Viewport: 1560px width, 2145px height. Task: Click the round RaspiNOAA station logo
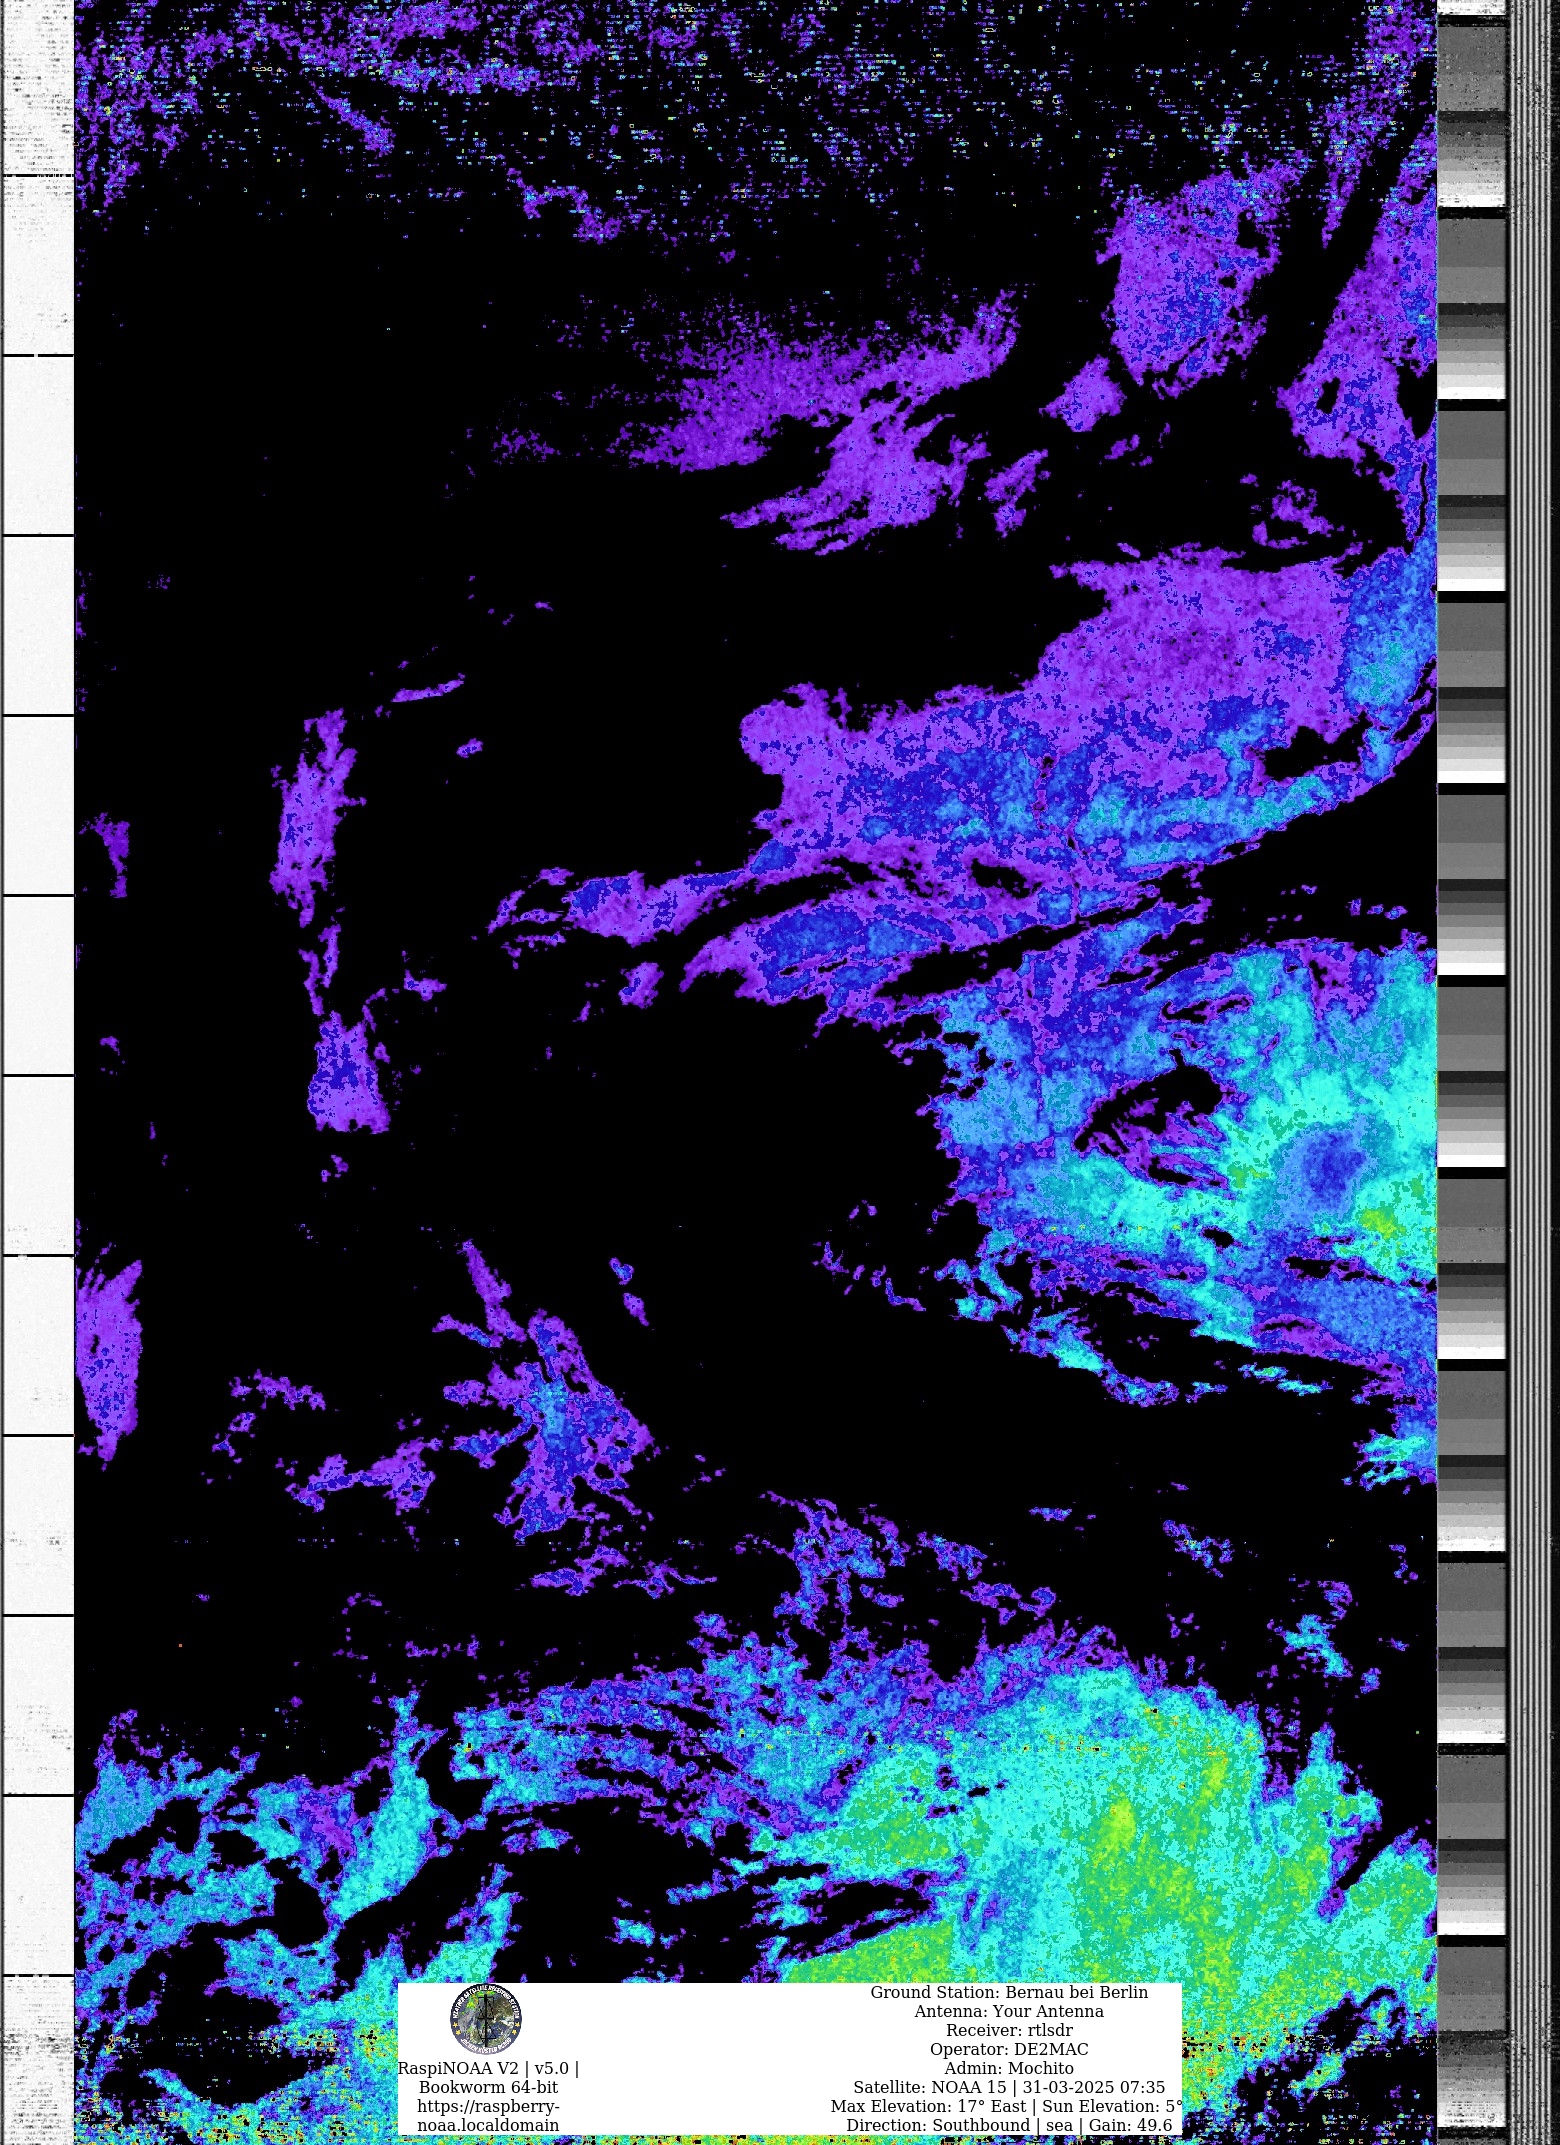tap(486, 2019)
